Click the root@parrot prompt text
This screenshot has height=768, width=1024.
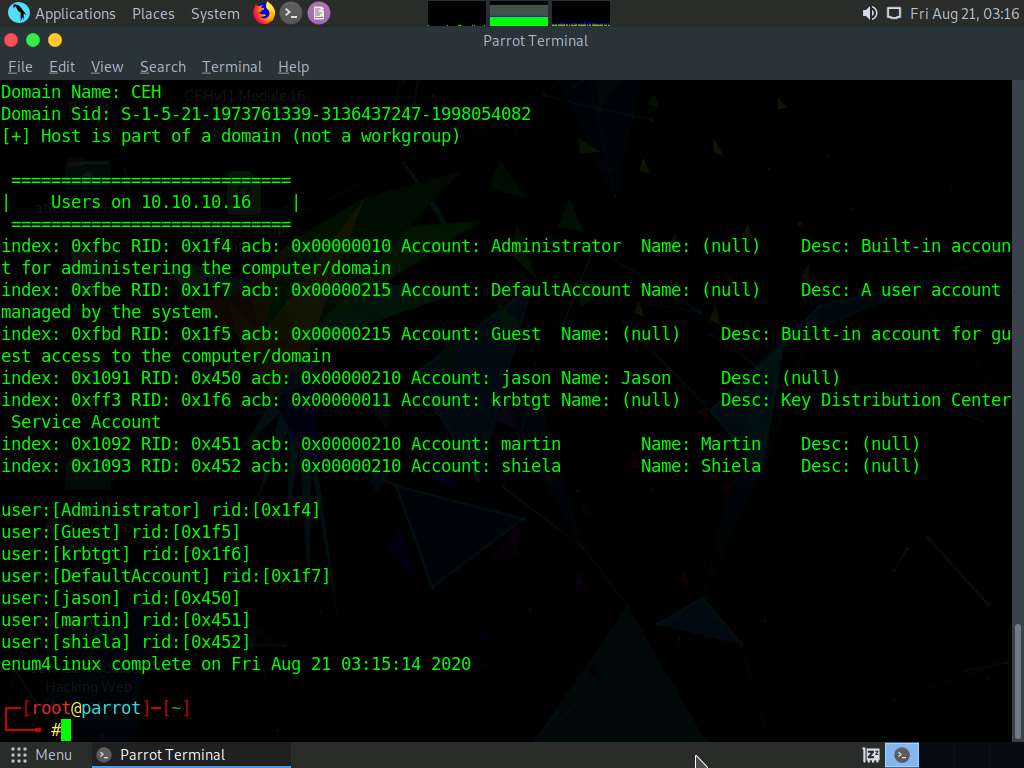coord(86,708)
